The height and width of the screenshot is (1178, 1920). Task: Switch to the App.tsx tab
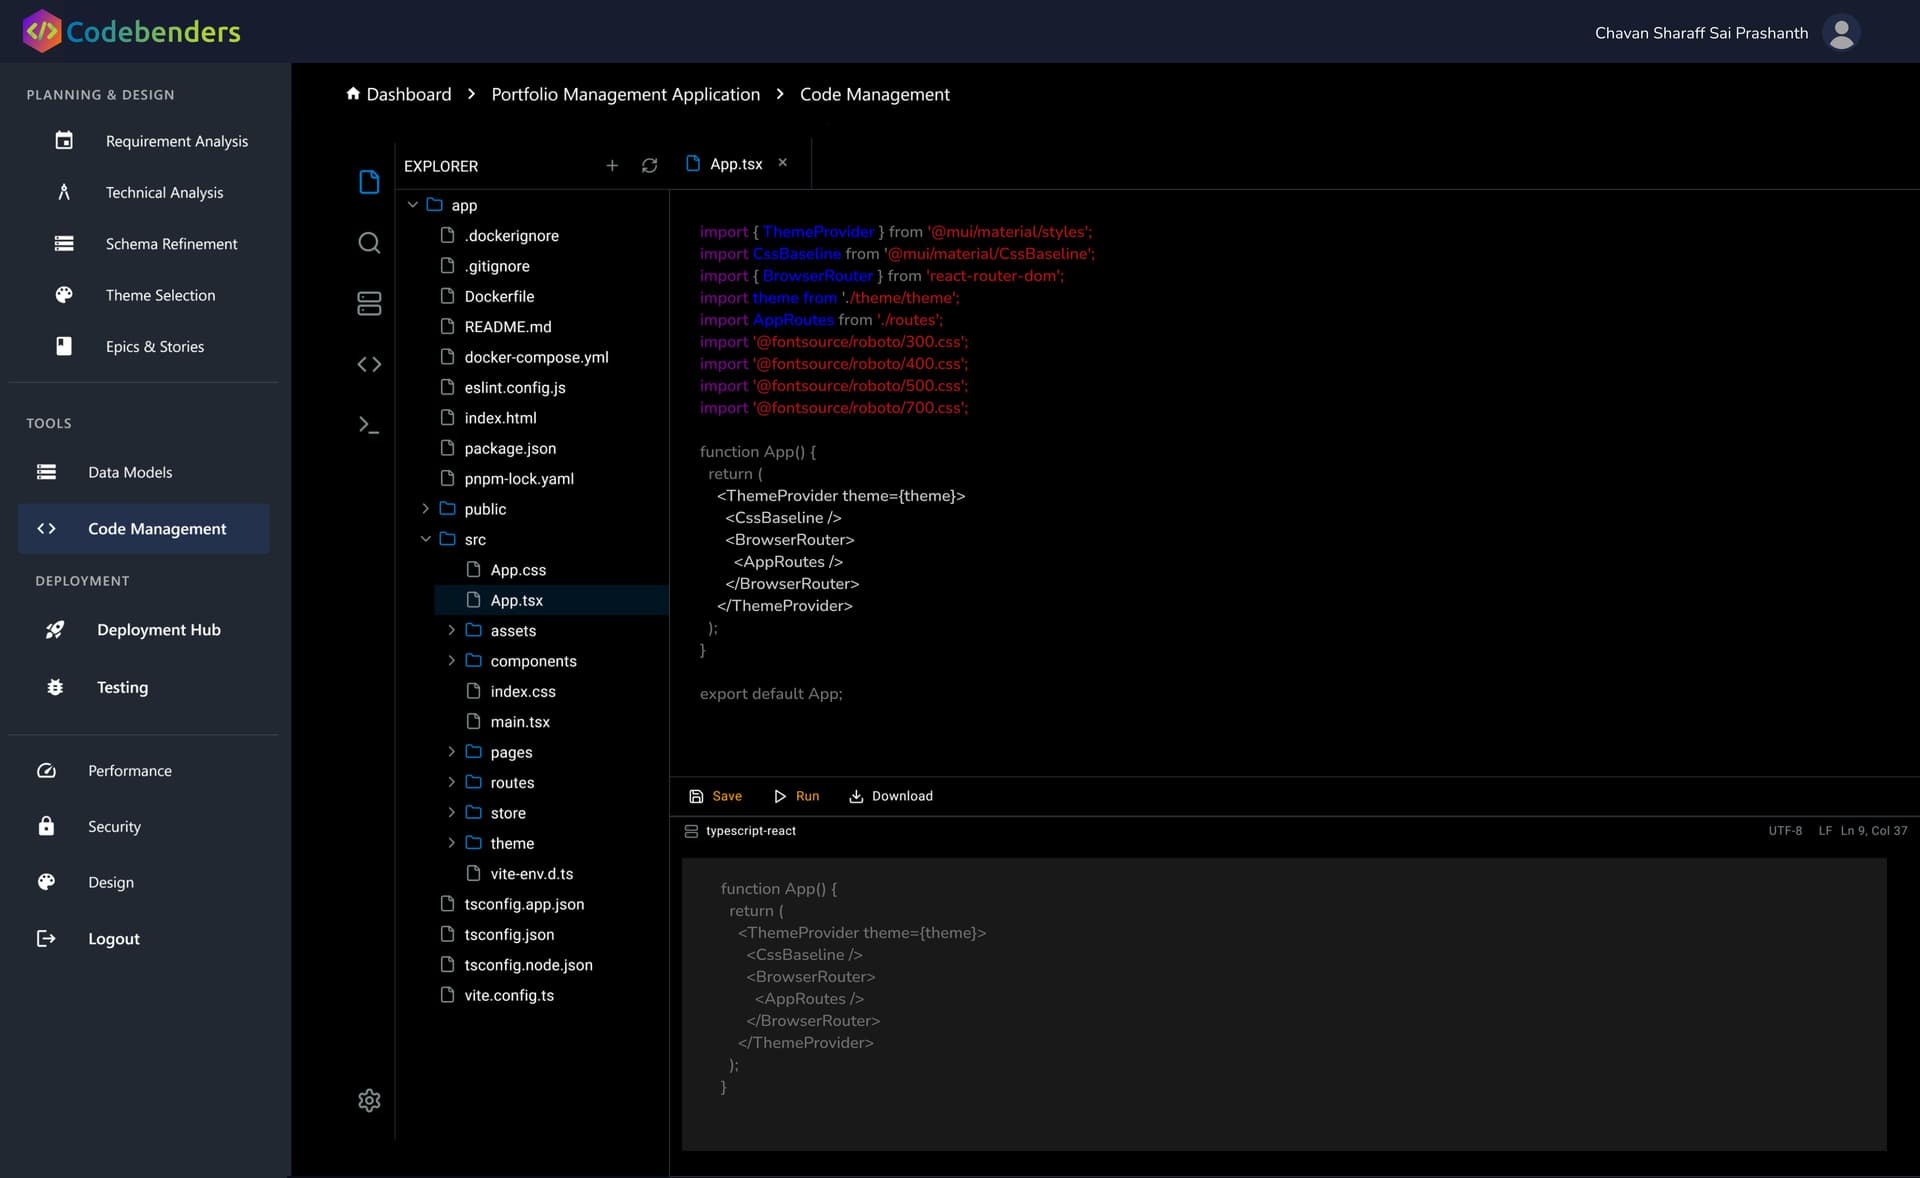point(735,163)
